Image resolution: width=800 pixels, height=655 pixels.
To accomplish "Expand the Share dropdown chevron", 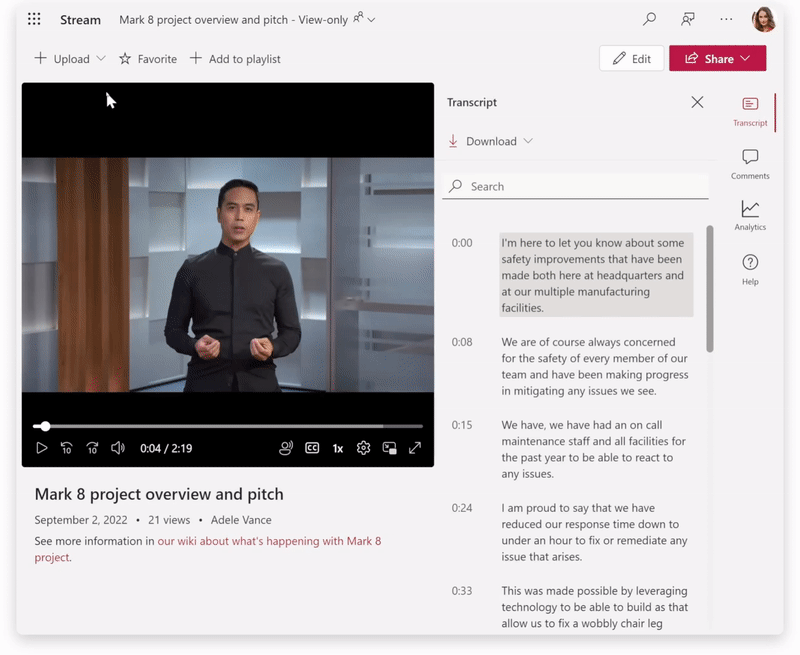I will [745, 59].
